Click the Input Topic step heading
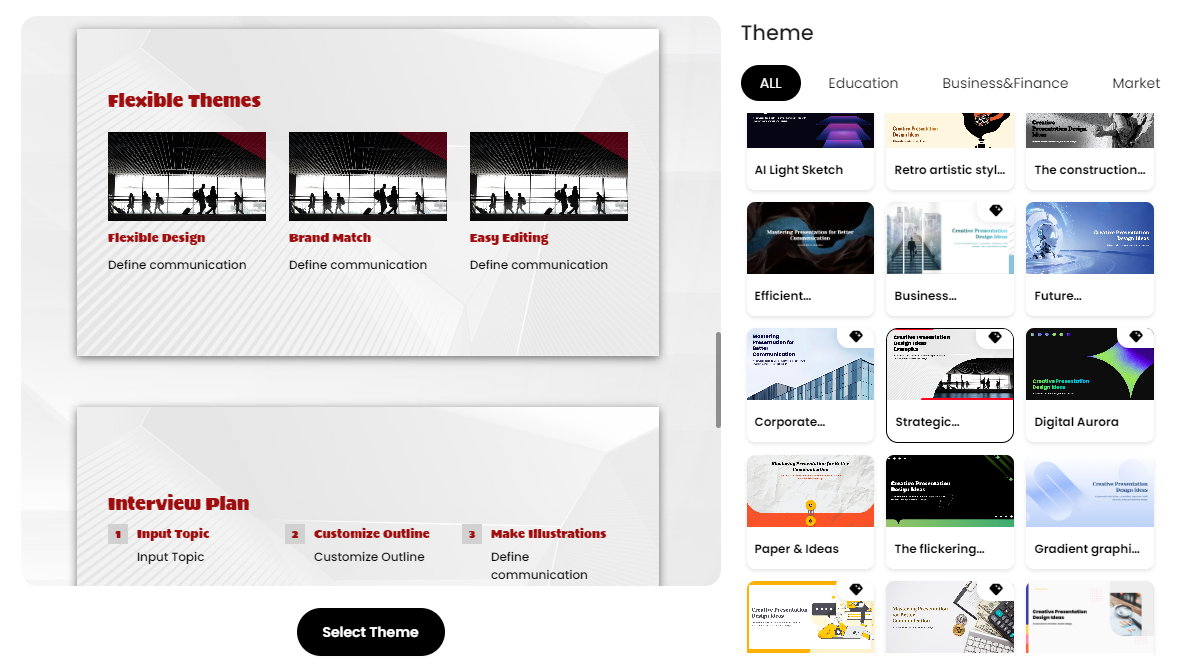Screen dimensions: 1189x671 [x=173, y=534]
